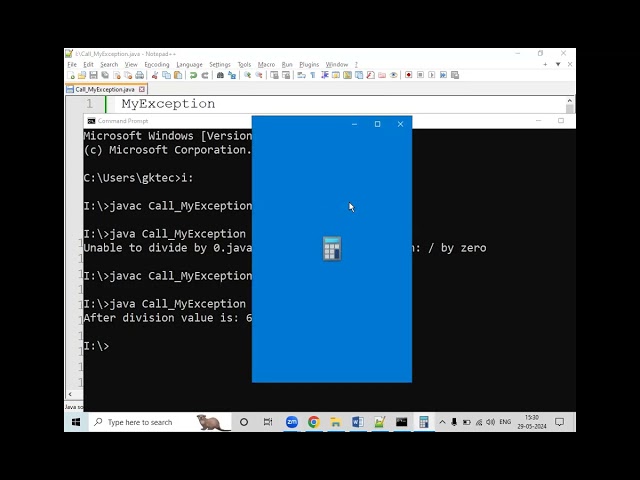Toggle the indent guide icon
The image size is (640, 480).
tap(324, 75)
